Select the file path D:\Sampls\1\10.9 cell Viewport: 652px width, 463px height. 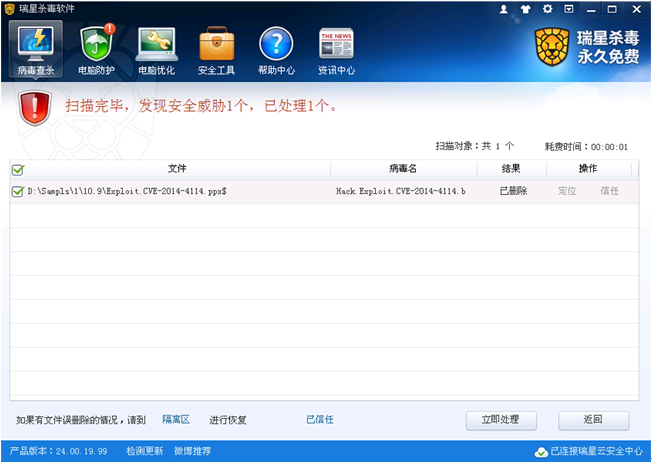tap(127, 191)
